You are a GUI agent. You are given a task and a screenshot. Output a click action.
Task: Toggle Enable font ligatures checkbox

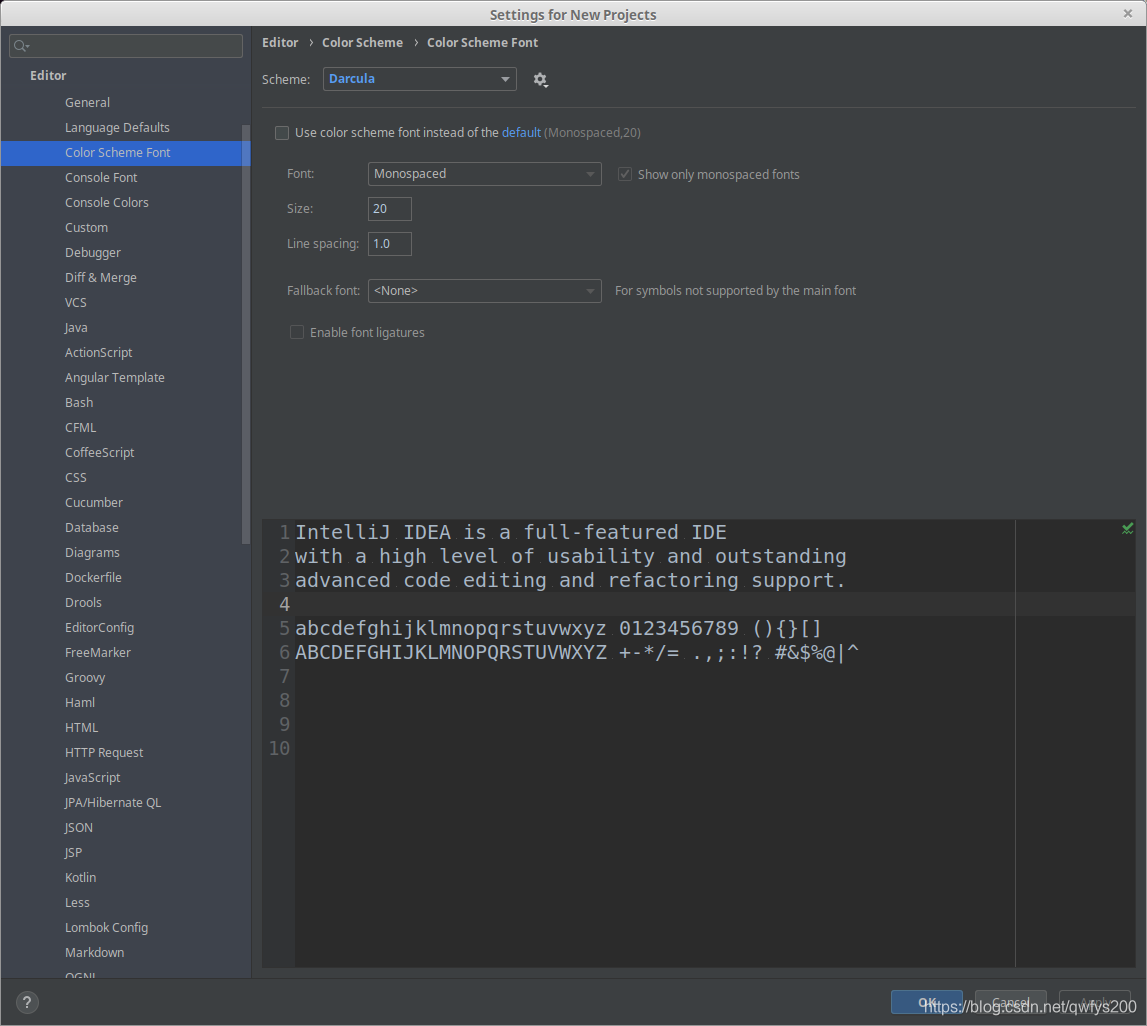[297, 332]
